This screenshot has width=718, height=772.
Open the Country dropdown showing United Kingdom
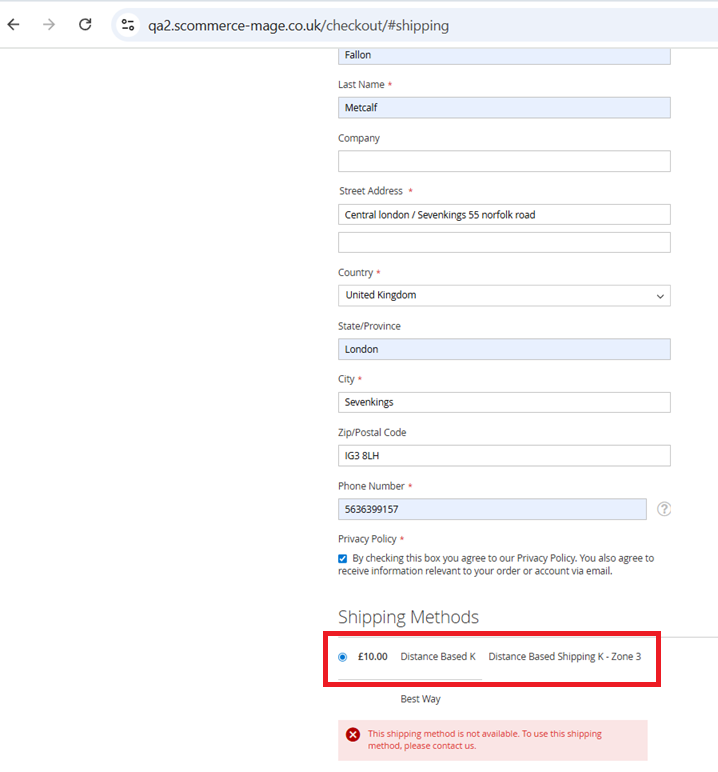click(504, 295)
